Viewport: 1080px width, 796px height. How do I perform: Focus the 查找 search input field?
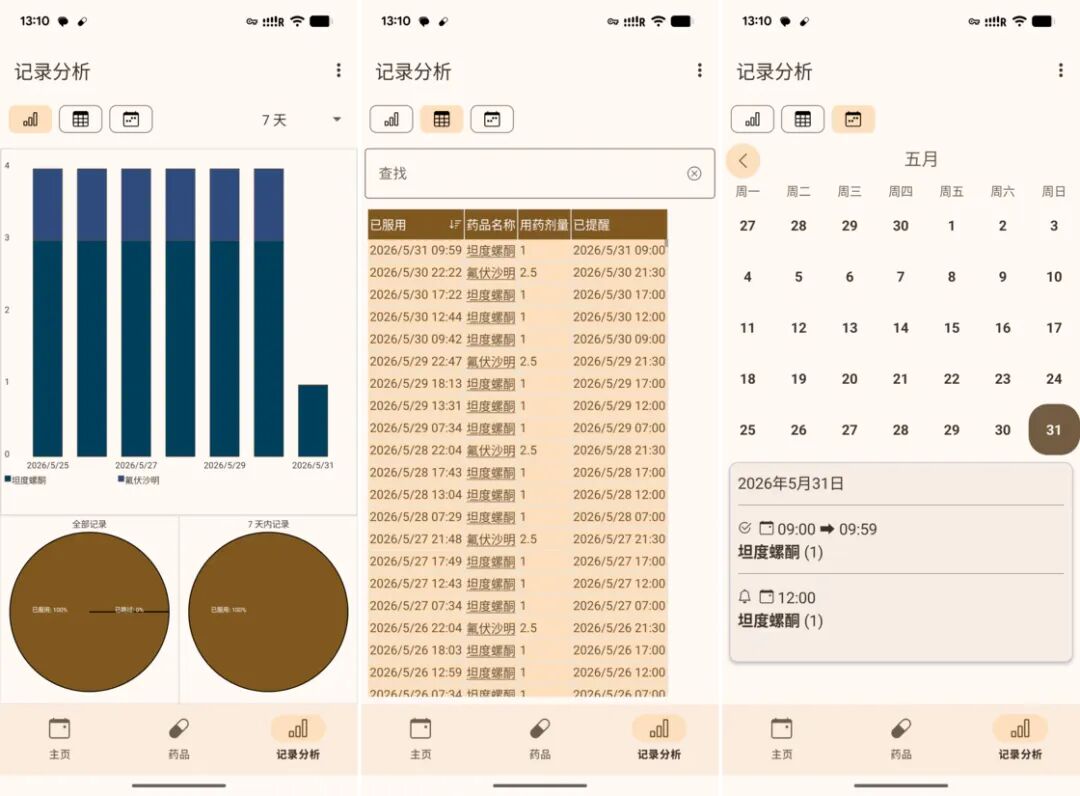(x=539, y=174)
